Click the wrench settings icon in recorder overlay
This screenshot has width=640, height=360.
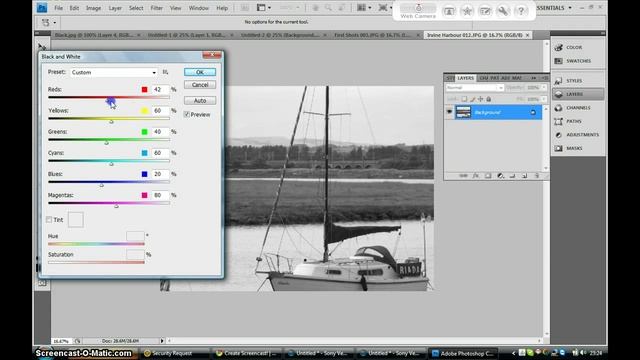pos(503,11)
